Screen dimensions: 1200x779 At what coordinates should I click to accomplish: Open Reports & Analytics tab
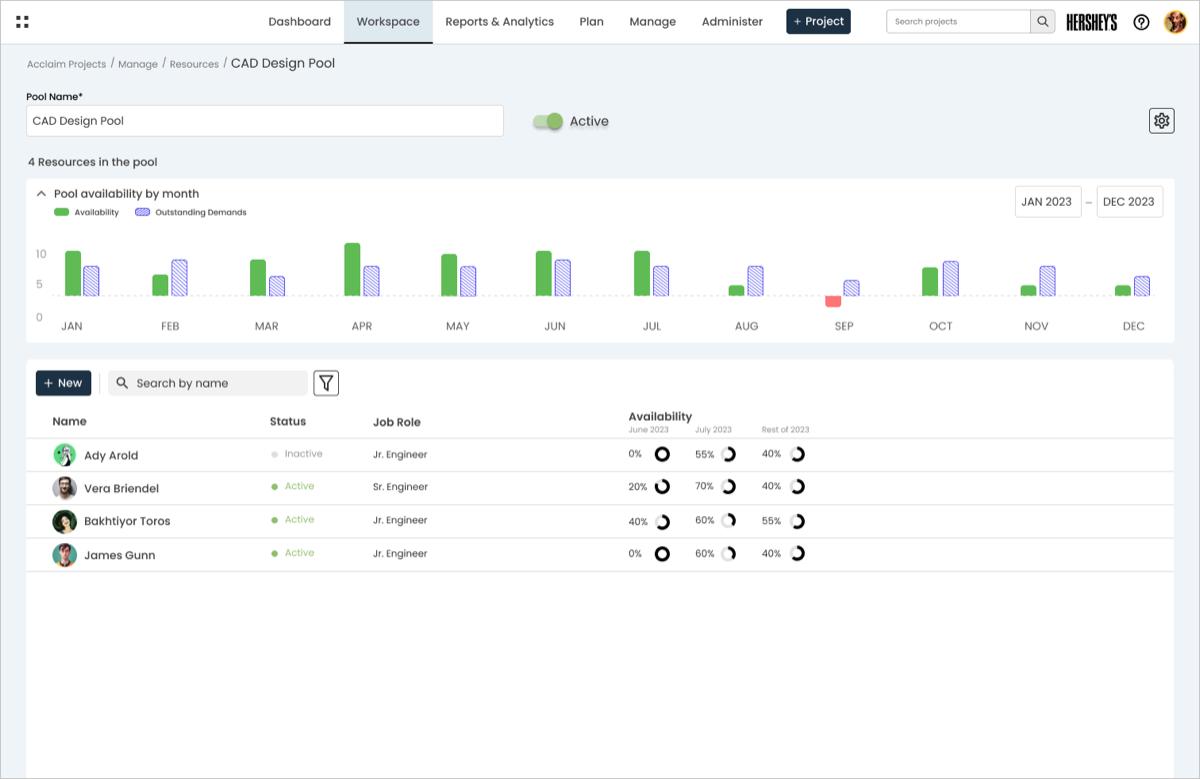499,22
